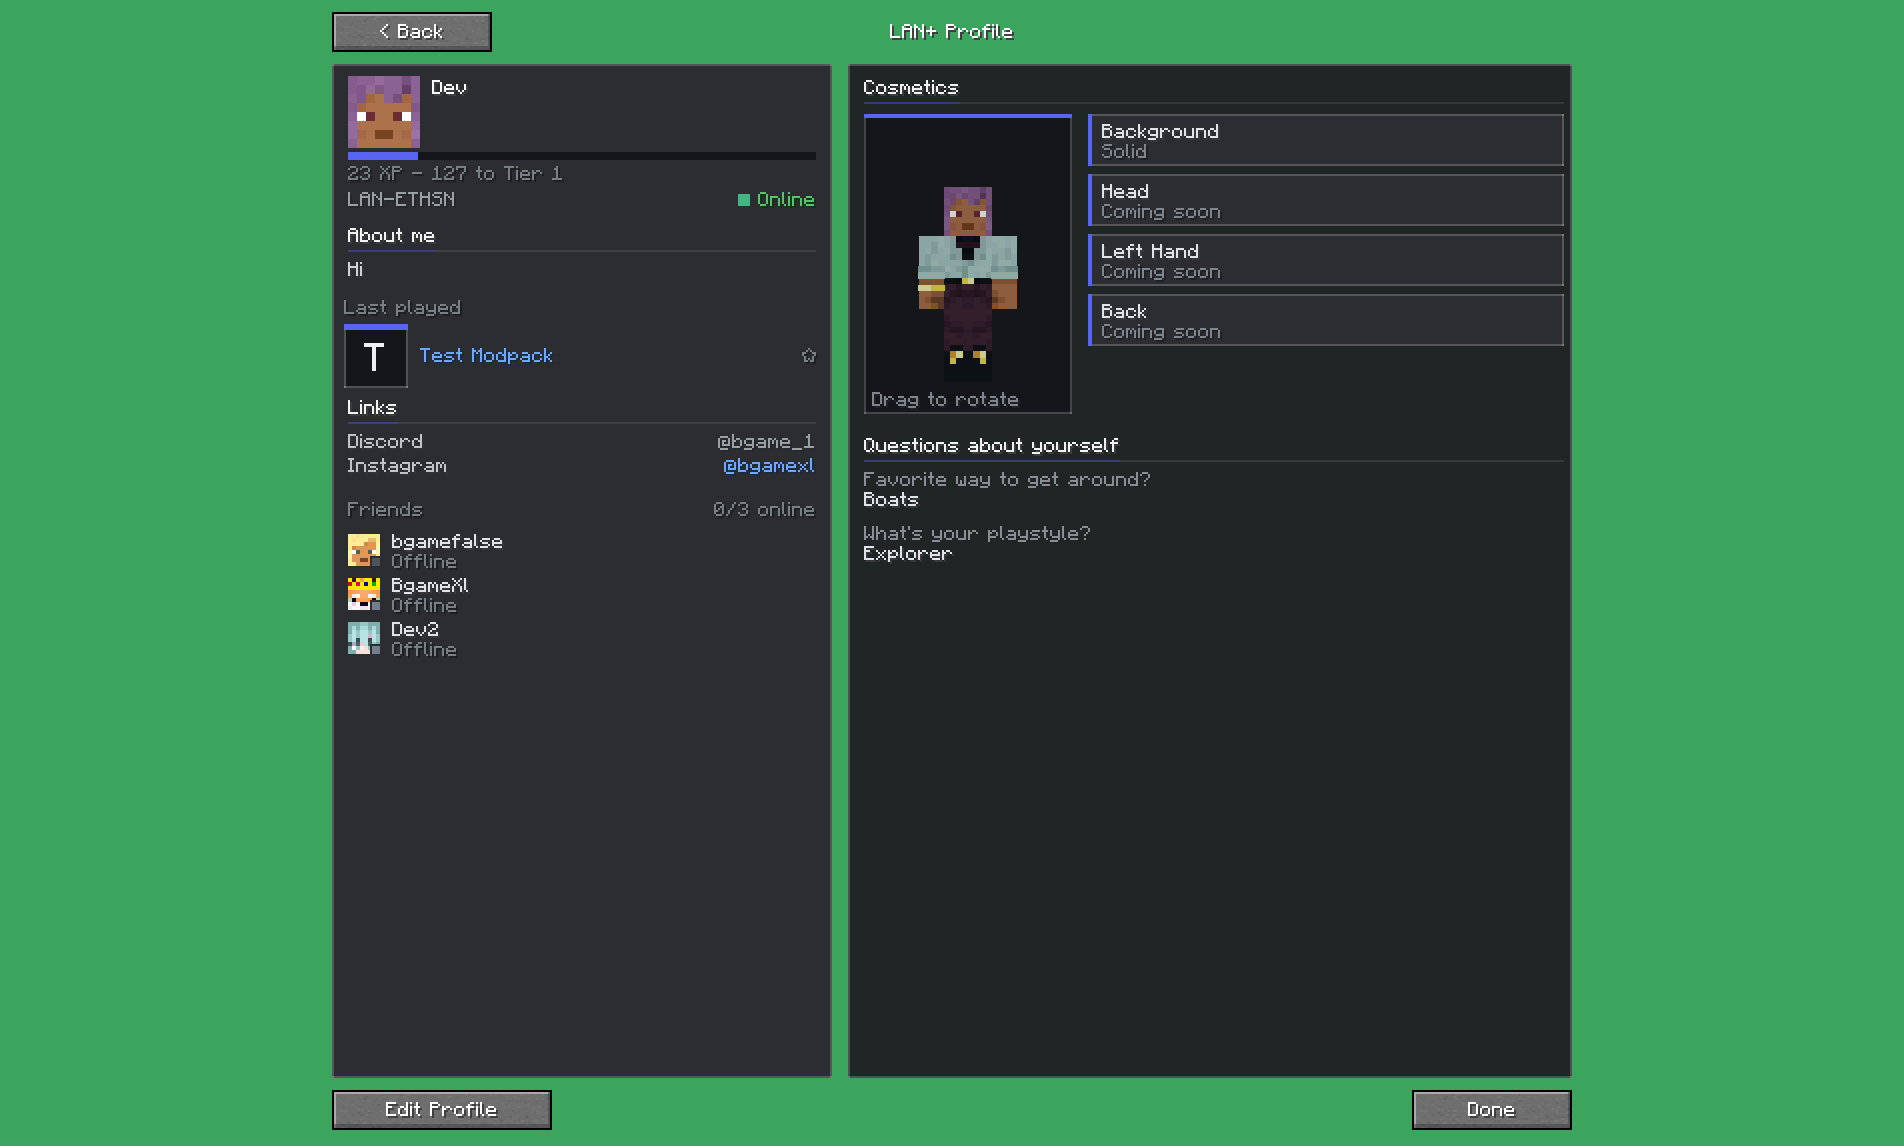Viewport: 1904px width, 1146px height.
Task: Open the Head cosmetic slot
Action: tap(1326, 200)
